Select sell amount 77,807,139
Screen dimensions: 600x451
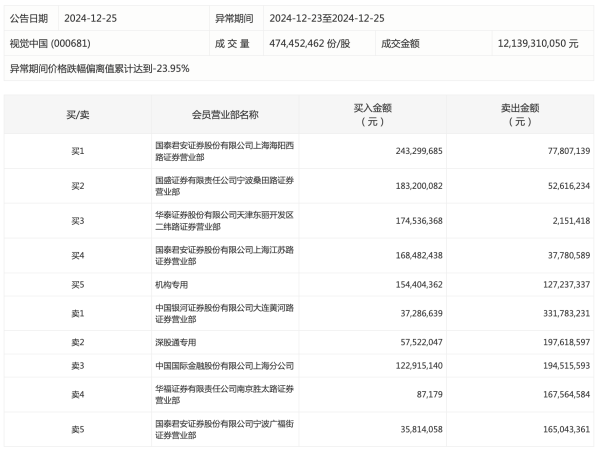tap(569, 151)
